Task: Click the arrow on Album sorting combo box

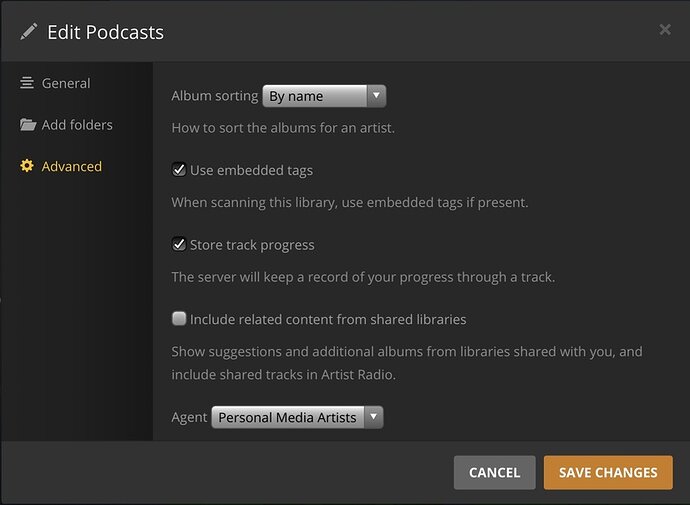Action: (x=376, y=96)
